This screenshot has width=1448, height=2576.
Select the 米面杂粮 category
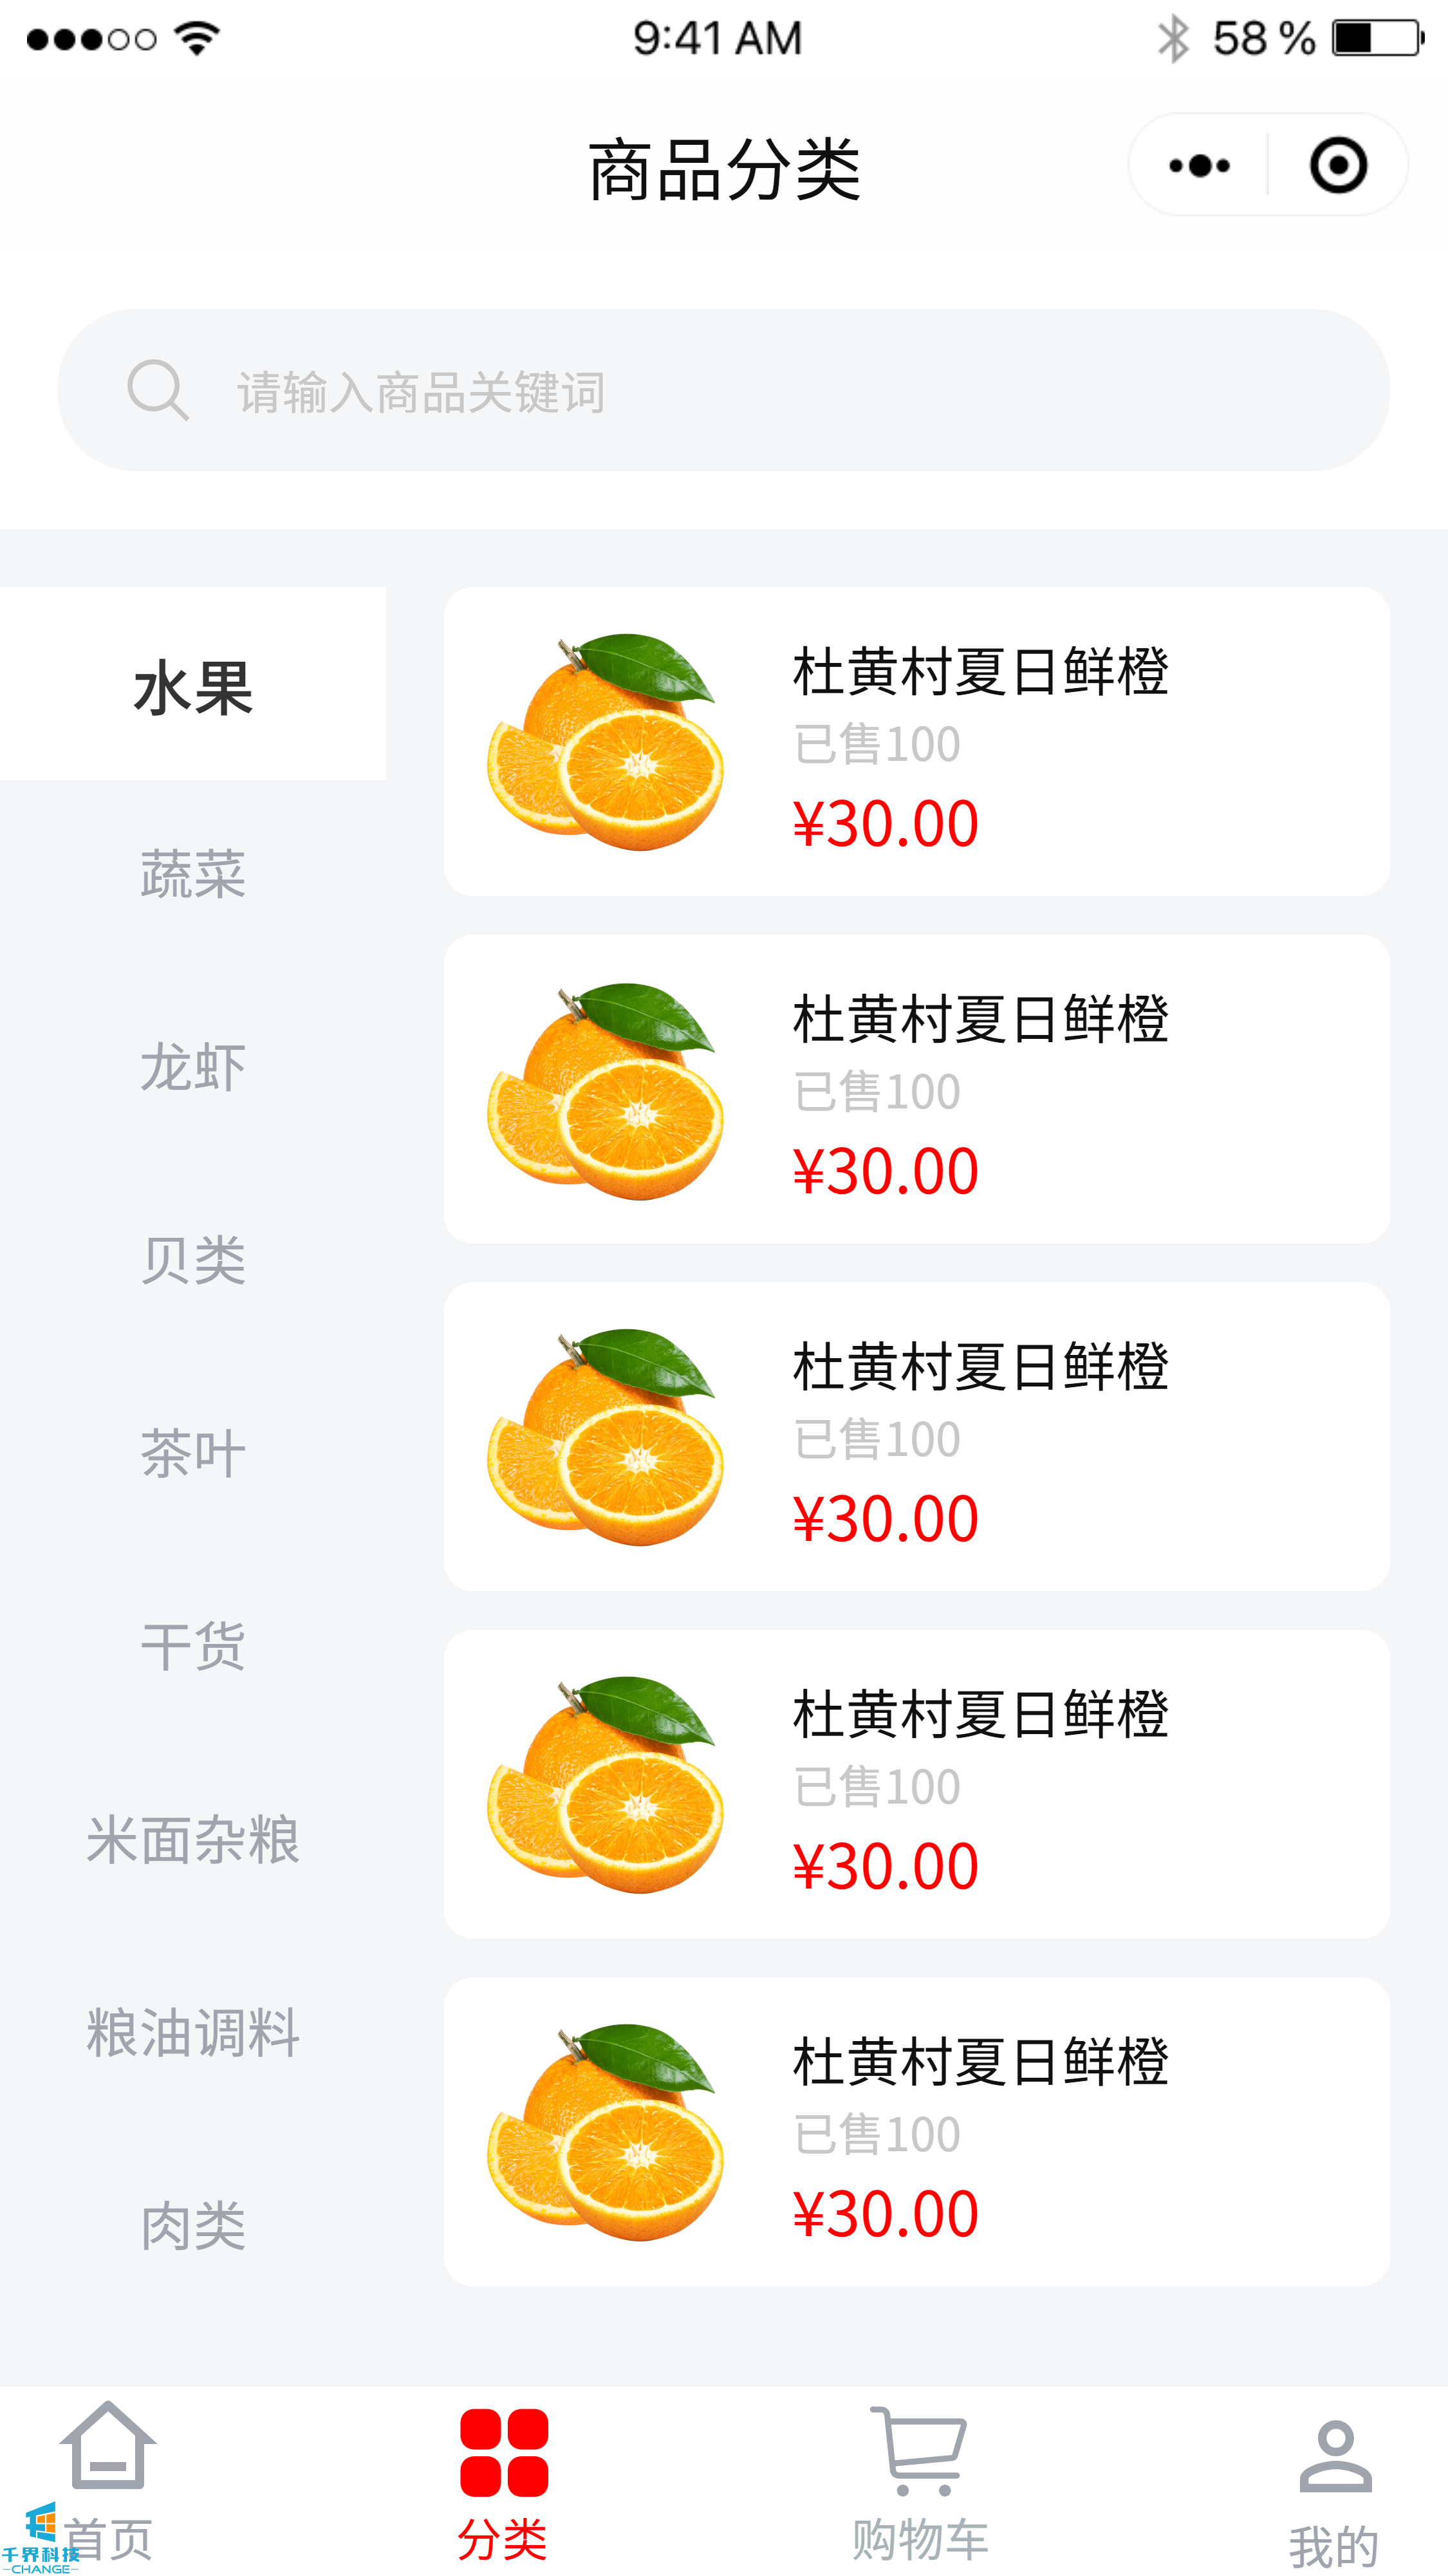point(193,1839)
